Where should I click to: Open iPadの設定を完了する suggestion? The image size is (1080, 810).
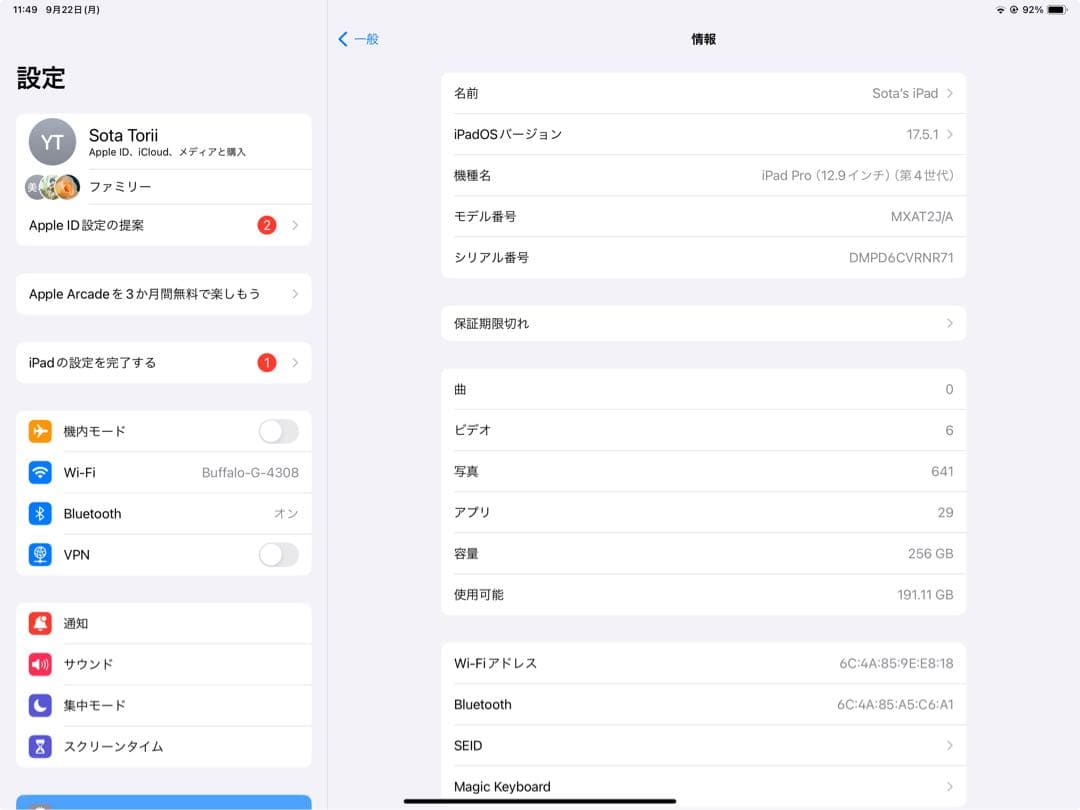[x=163, y=362]
